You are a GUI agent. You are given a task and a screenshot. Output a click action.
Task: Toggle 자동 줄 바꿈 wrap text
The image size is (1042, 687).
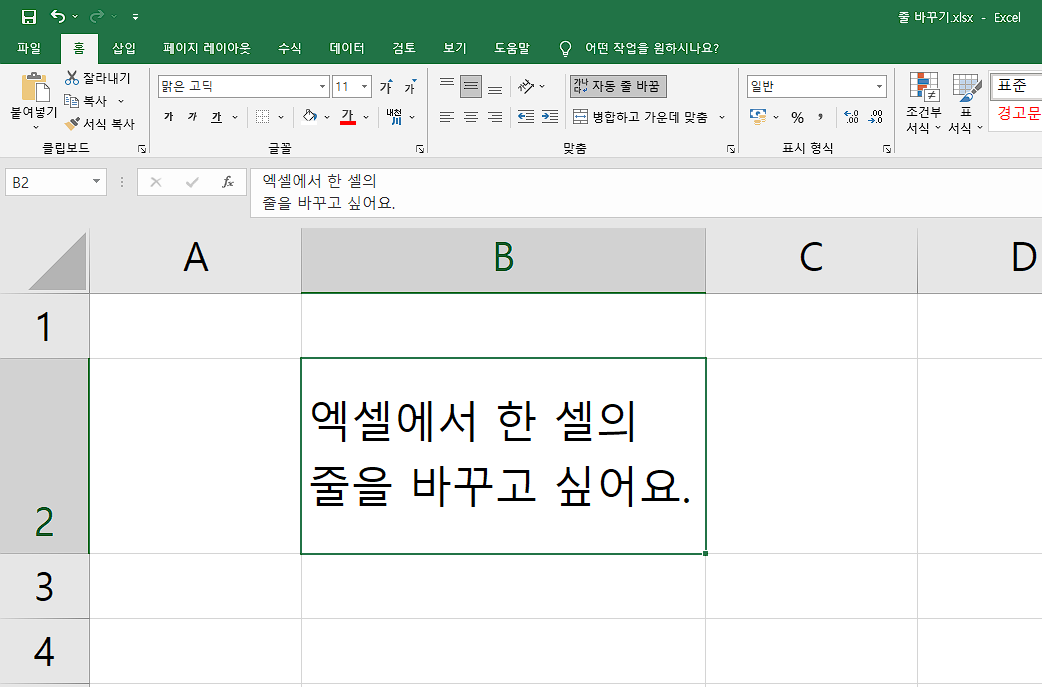click(x=618, y=86)
